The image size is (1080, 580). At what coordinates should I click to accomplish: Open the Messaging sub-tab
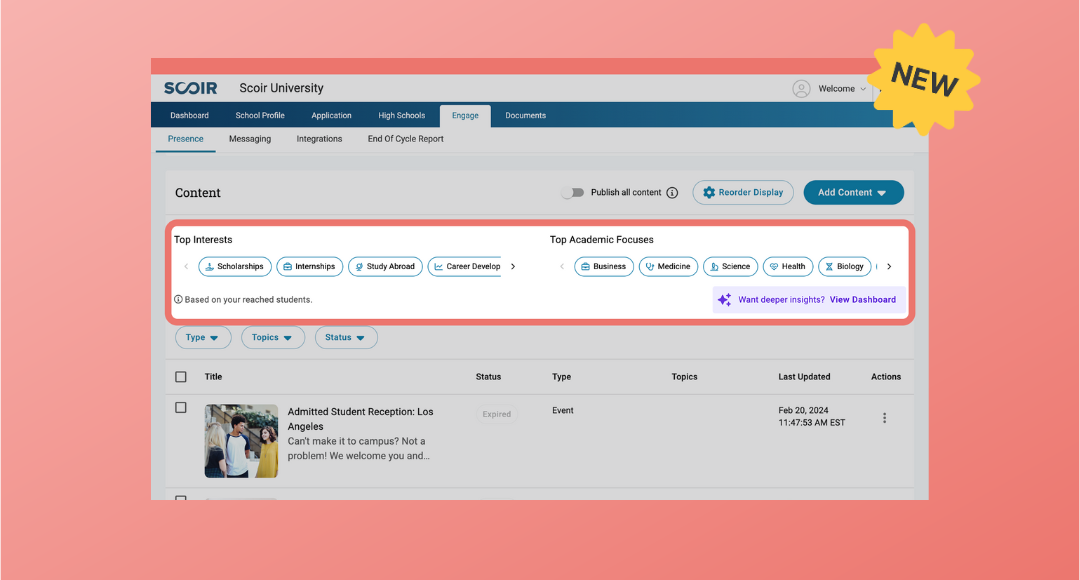tap(250, 139)
